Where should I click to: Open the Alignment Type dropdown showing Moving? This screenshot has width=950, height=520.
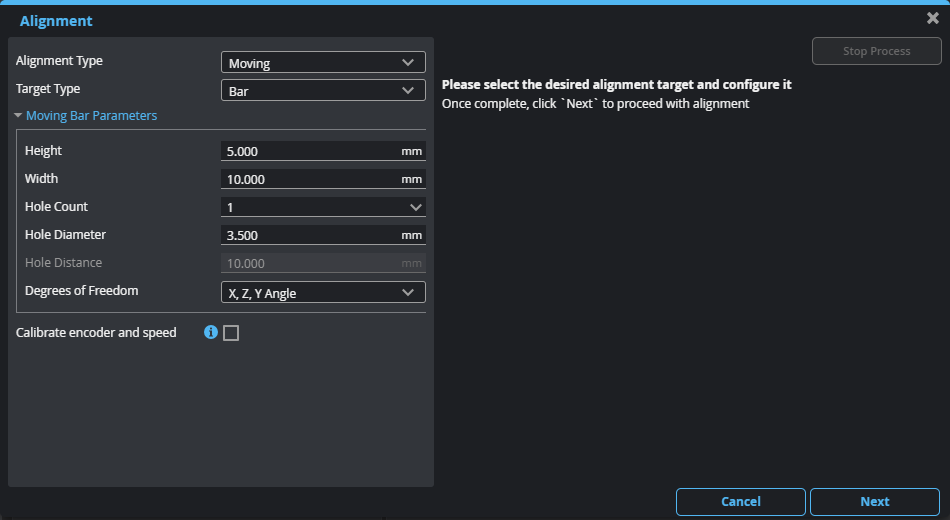(x=322, y=63)
